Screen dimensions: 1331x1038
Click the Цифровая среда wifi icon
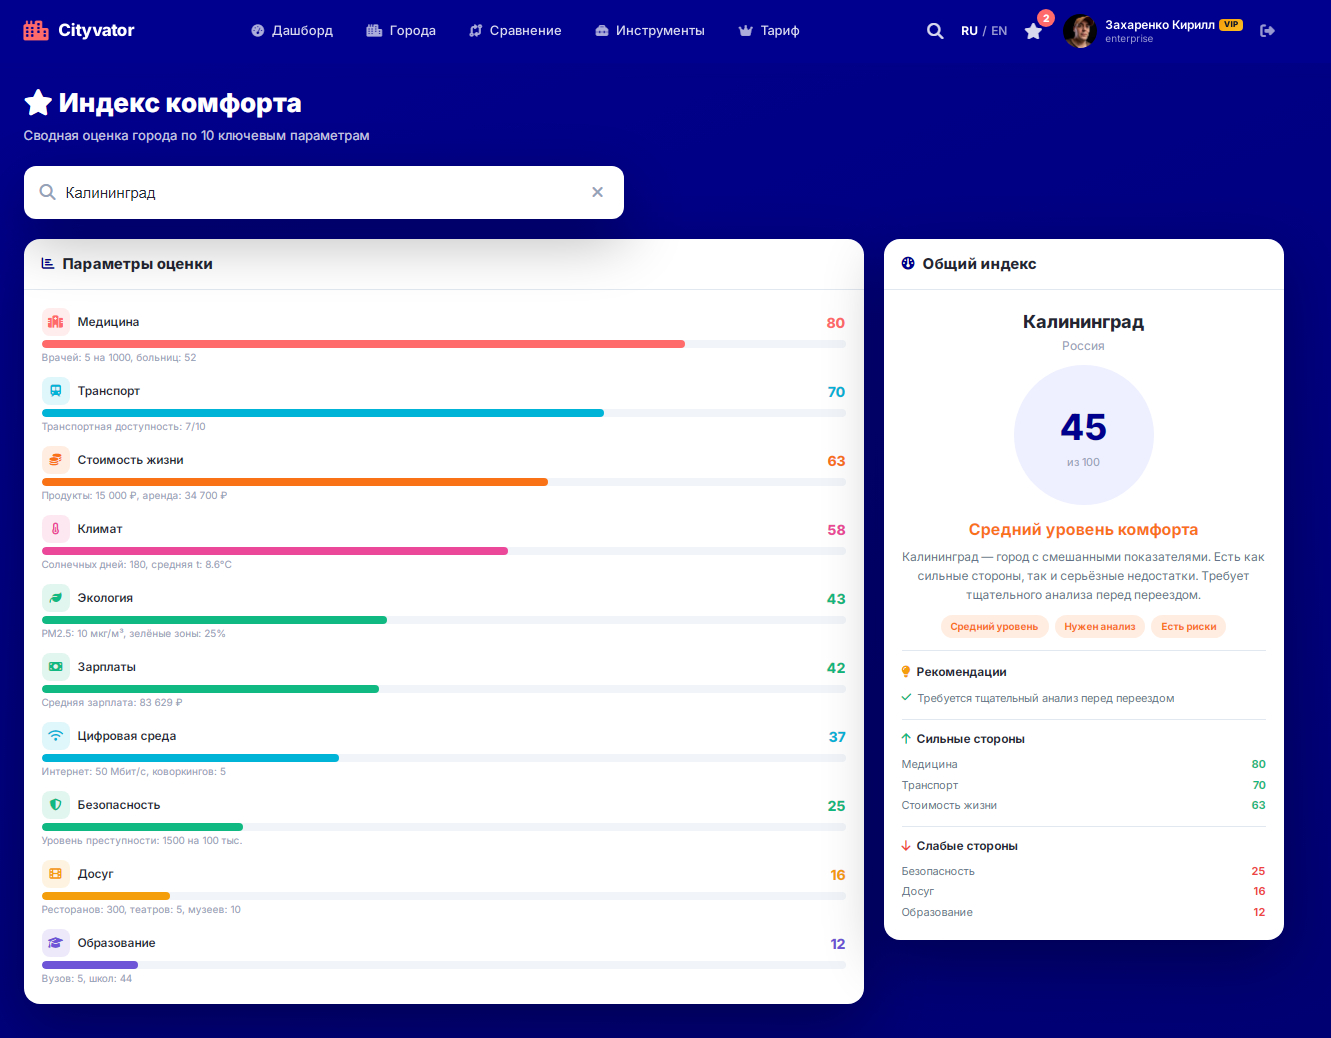coord(56,736)
